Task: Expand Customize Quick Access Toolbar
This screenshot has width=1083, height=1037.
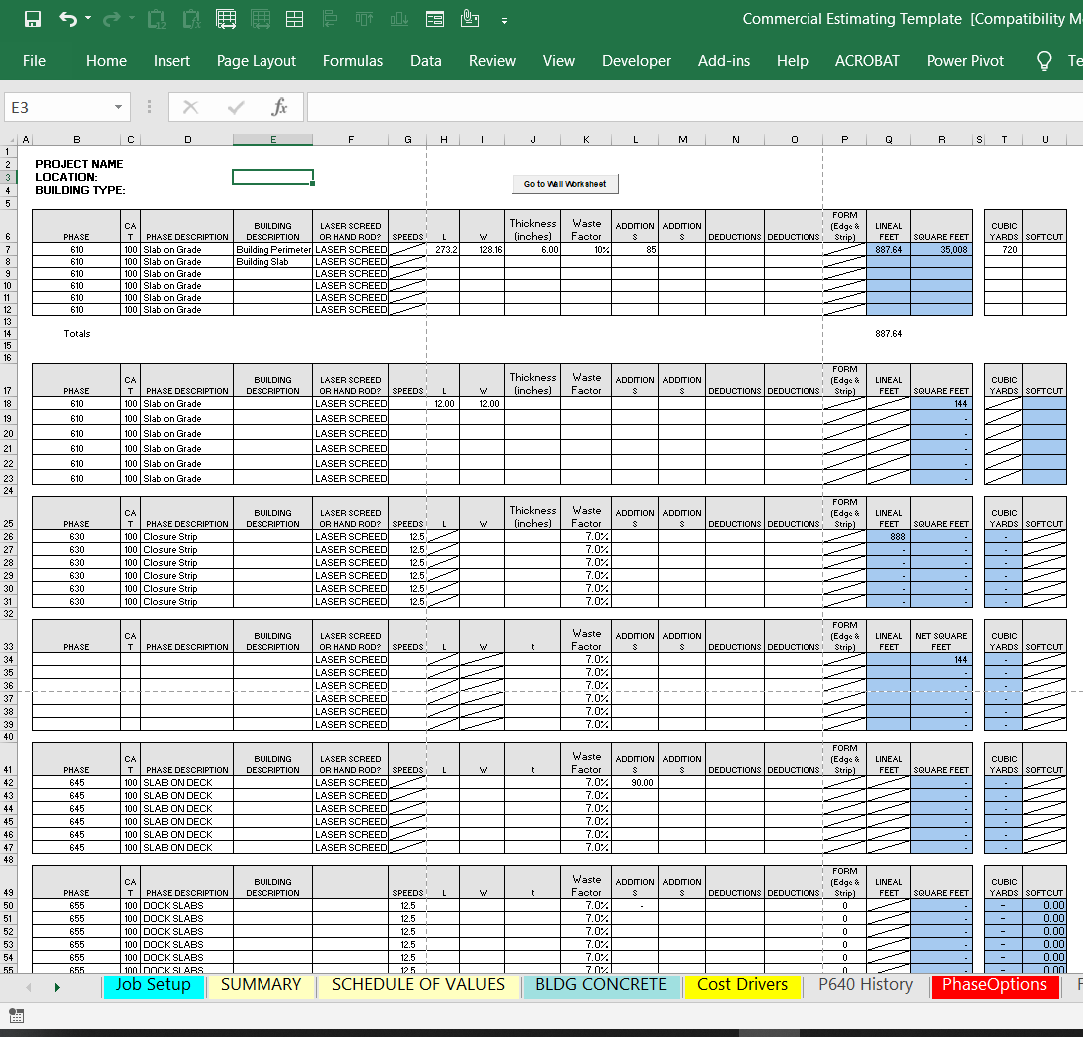Action: click(504, 21)
